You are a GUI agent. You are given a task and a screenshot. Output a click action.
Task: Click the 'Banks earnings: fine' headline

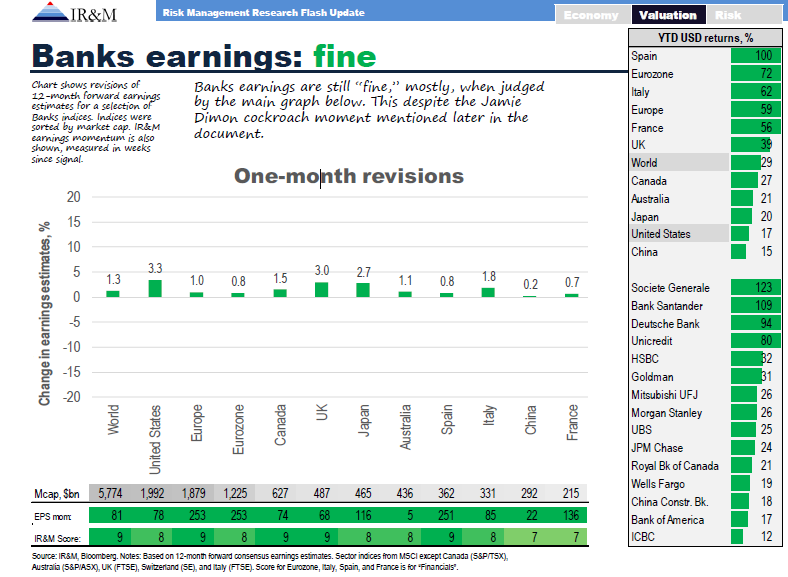(204, 55)
